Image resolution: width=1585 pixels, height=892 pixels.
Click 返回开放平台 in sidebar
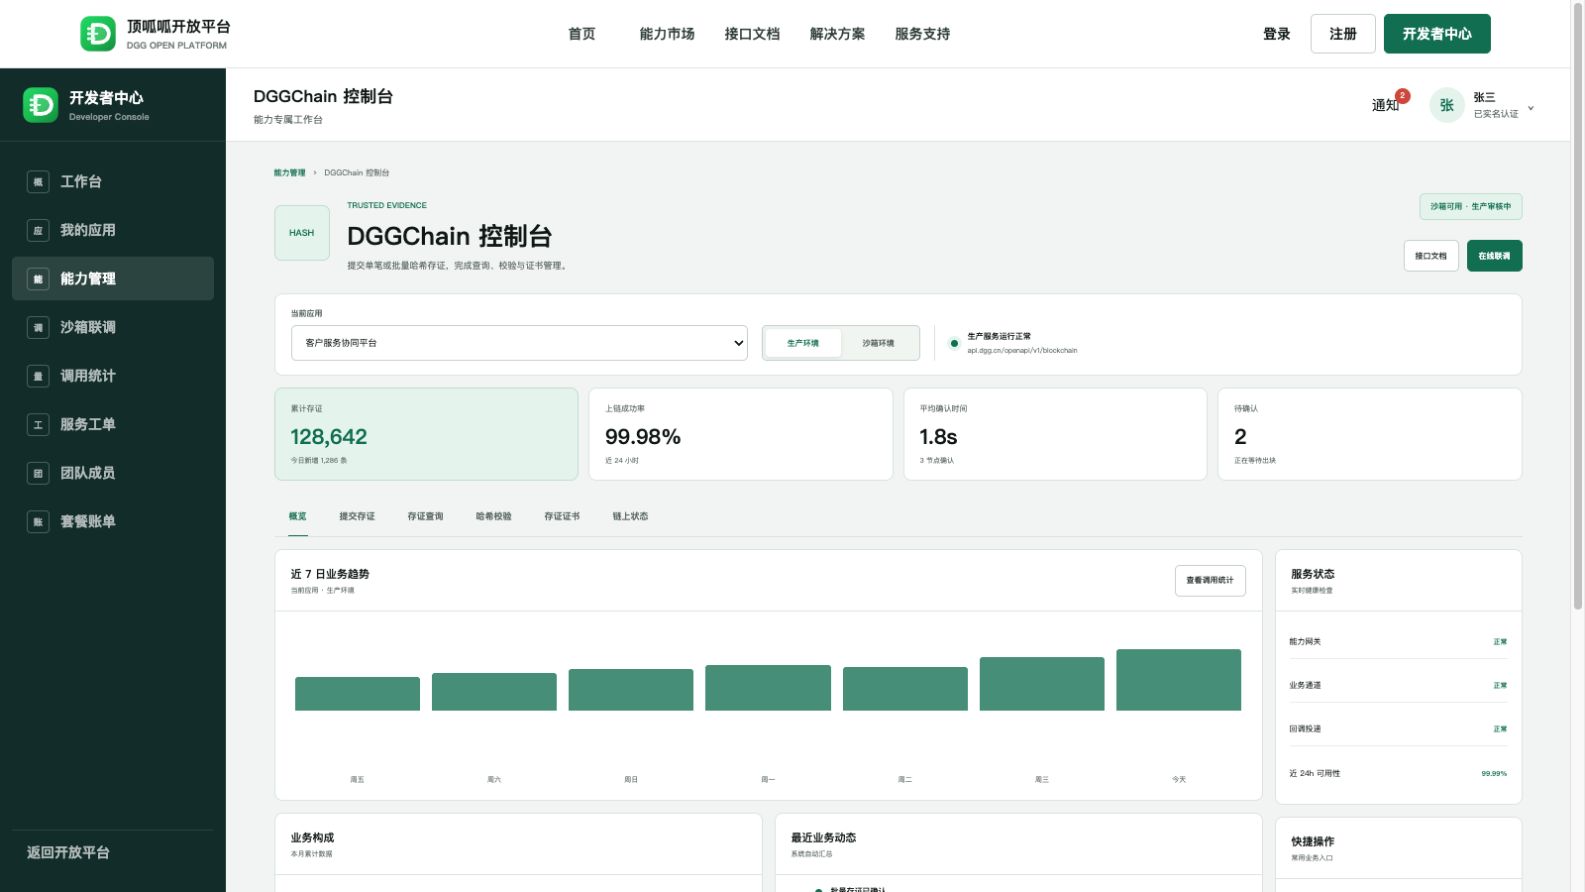[x=68, y=853]
